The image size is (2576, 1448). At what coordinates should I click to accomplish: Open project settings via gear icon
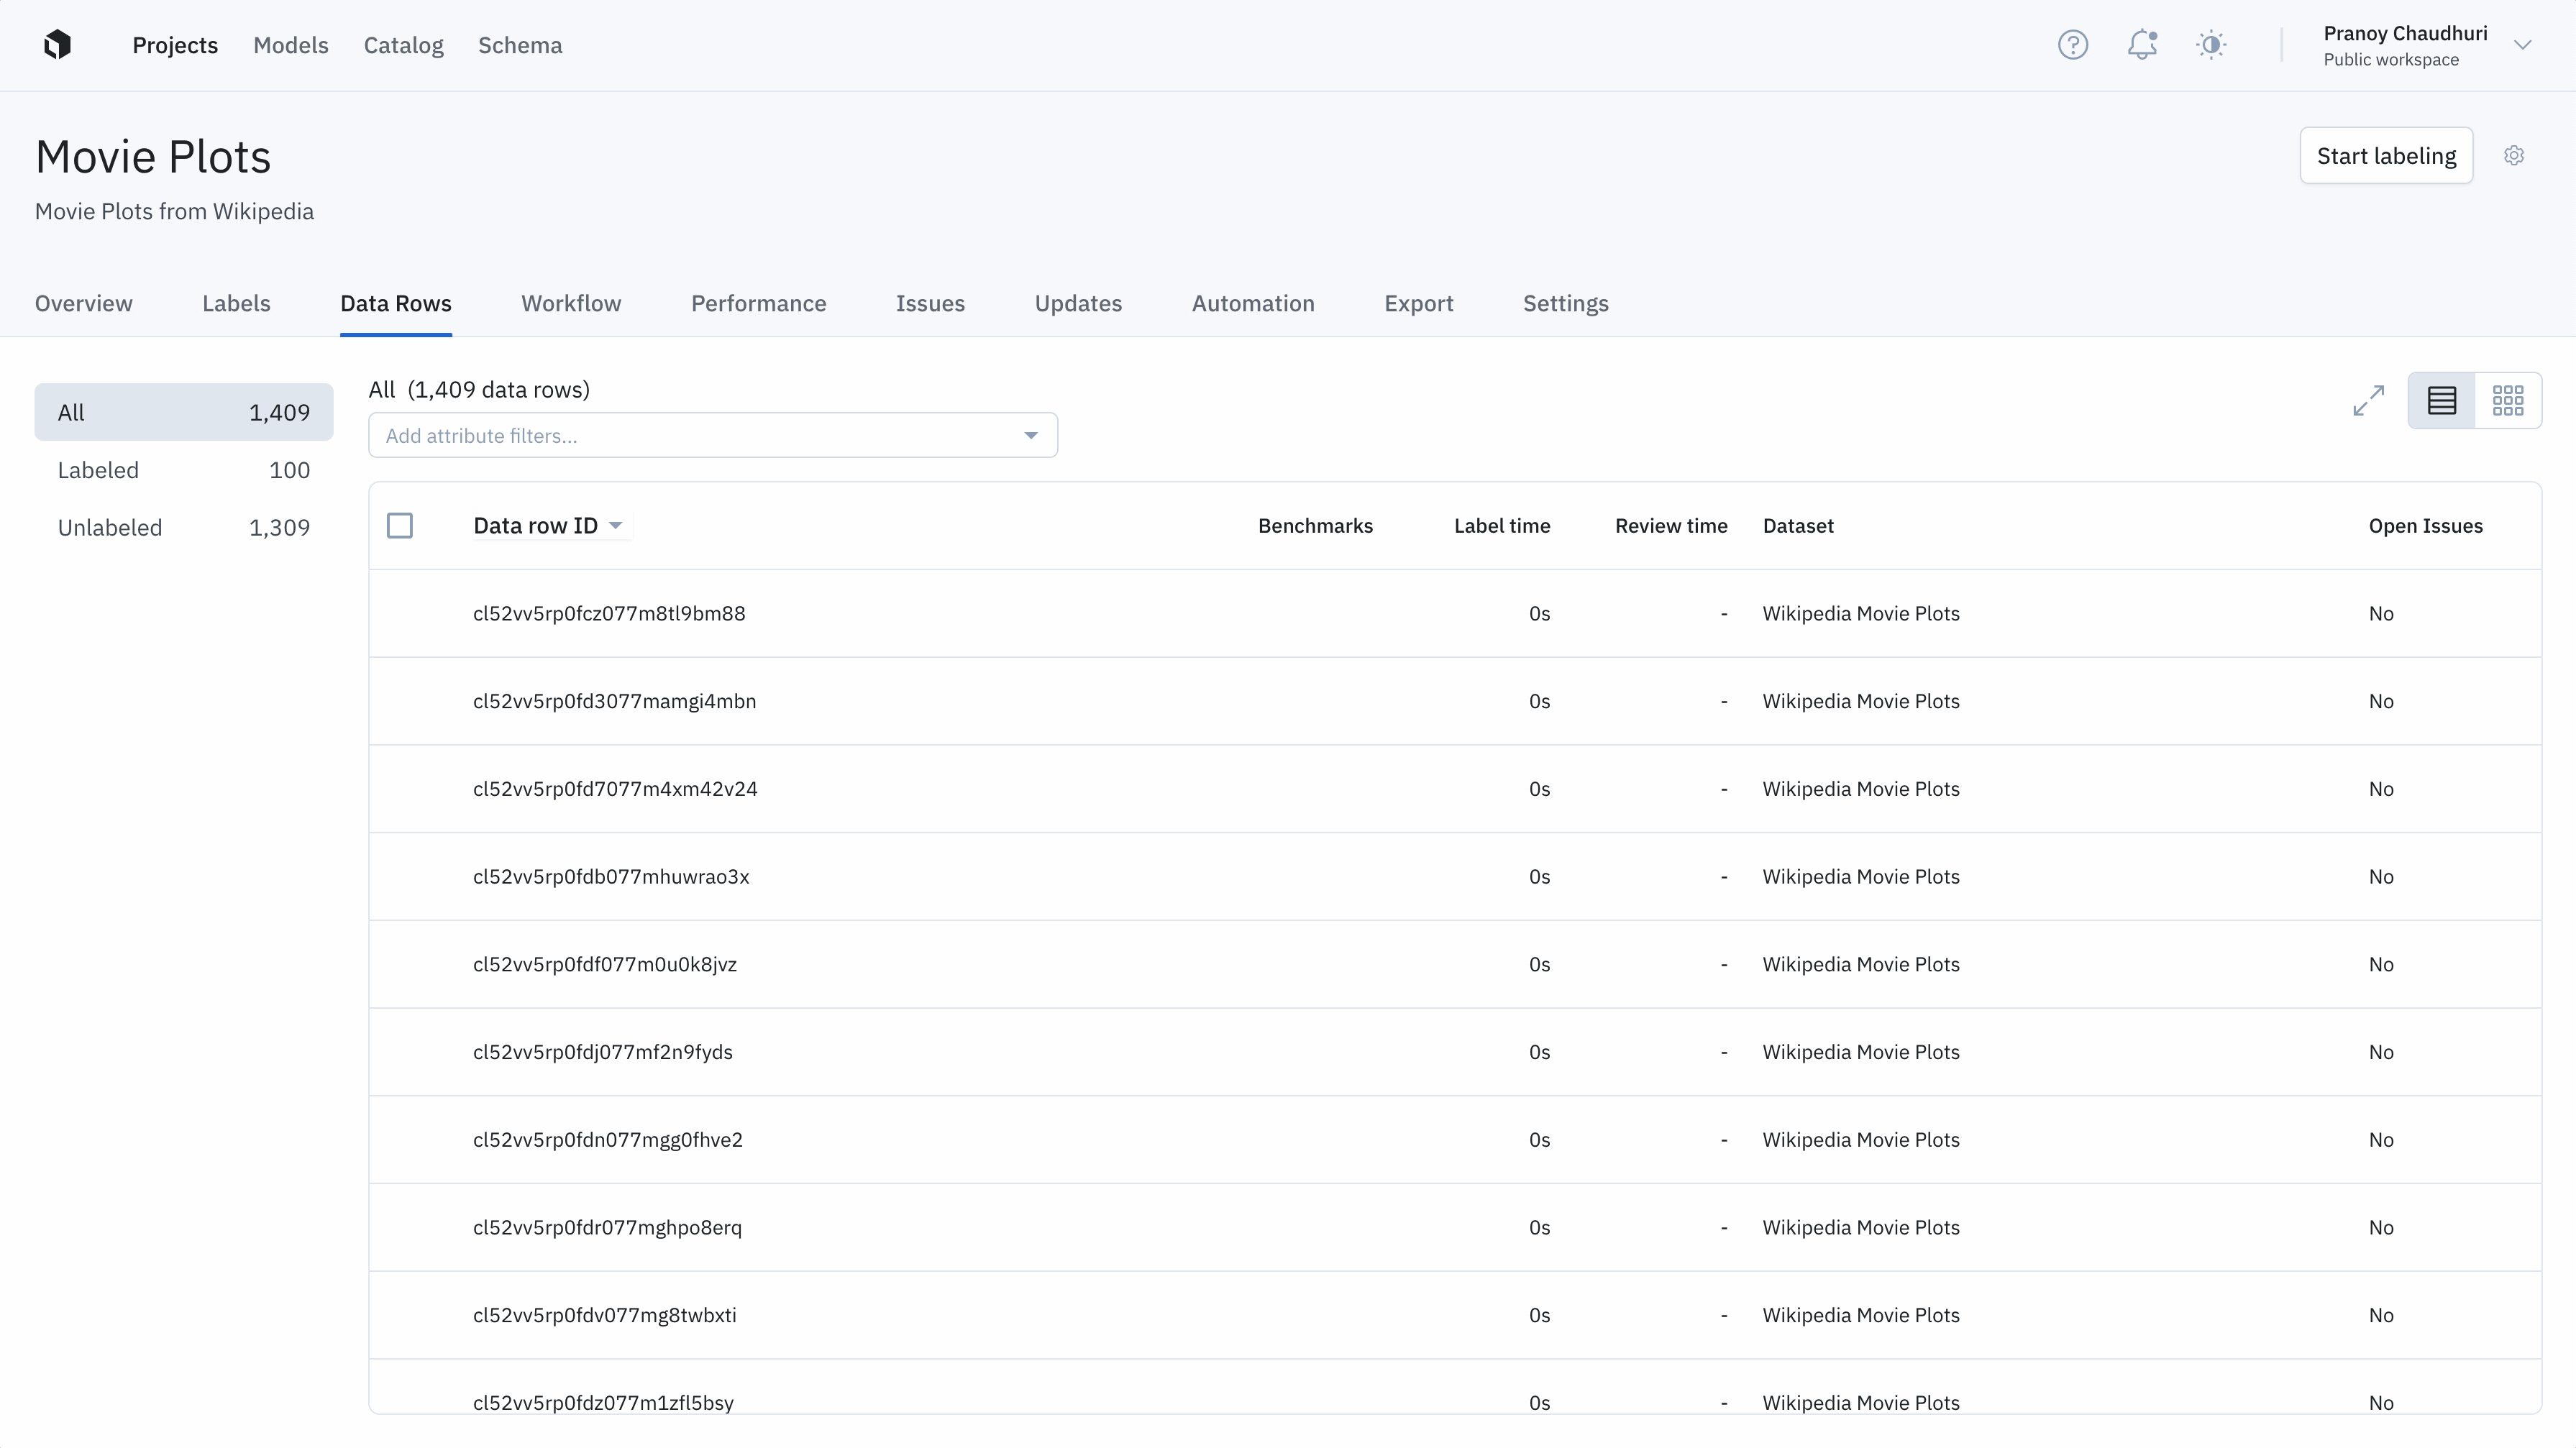pyautogui.click(x=2515, y=155)
